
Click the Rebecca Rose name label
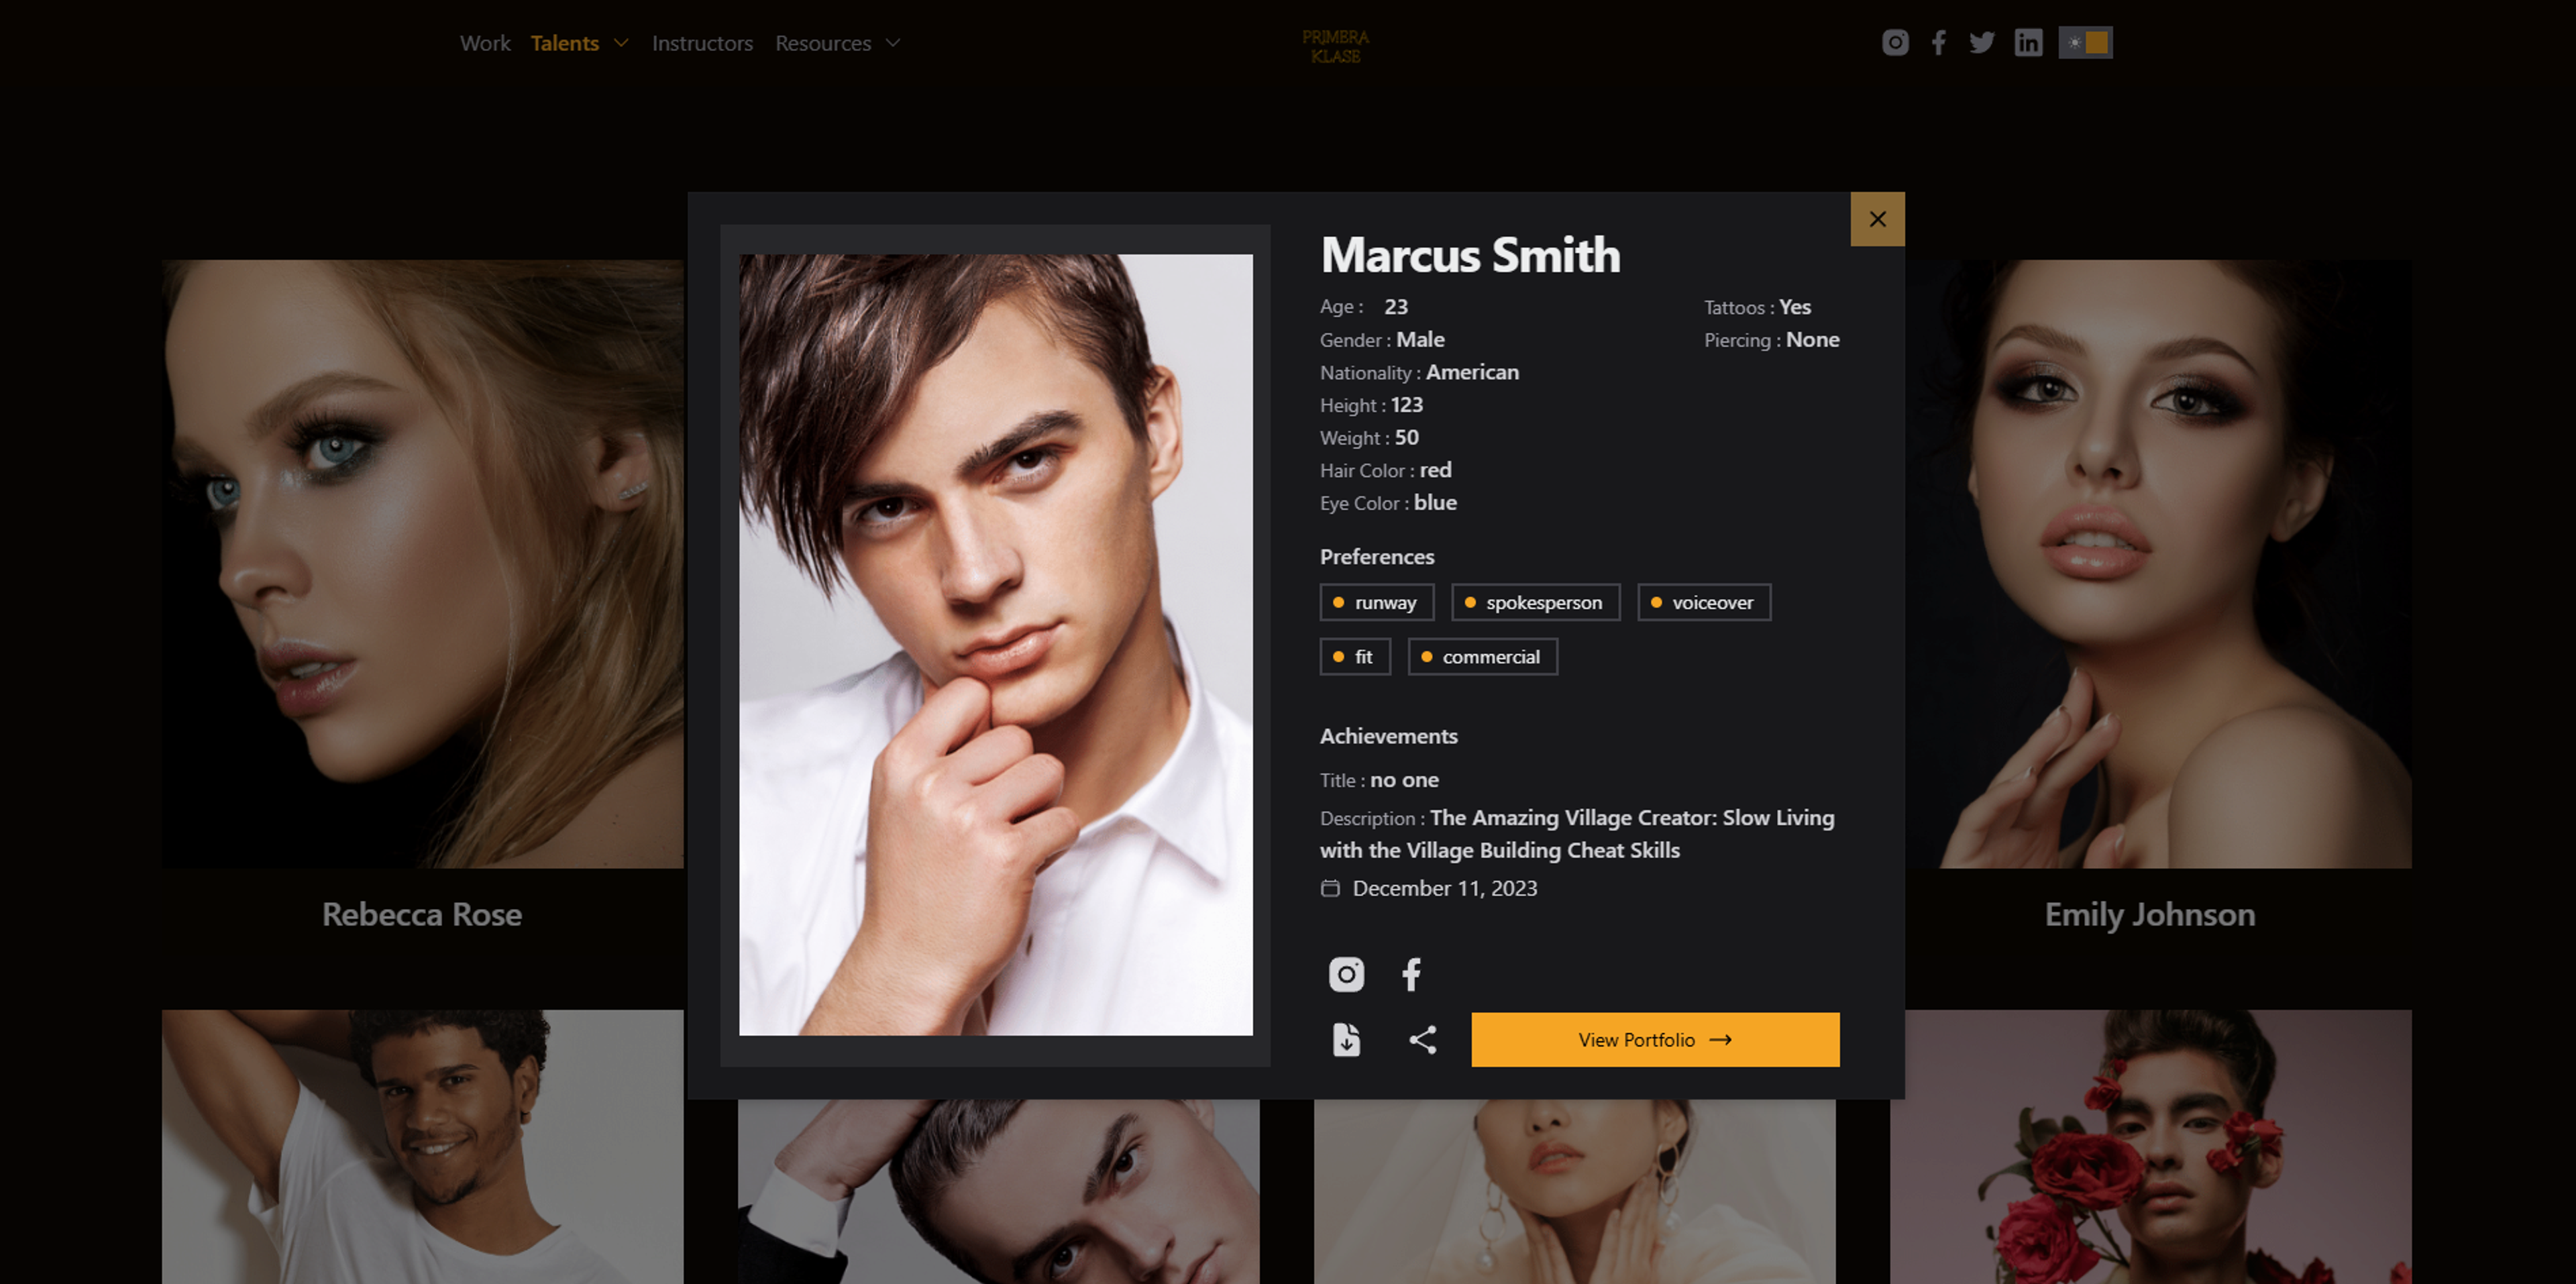click(422, 914)
